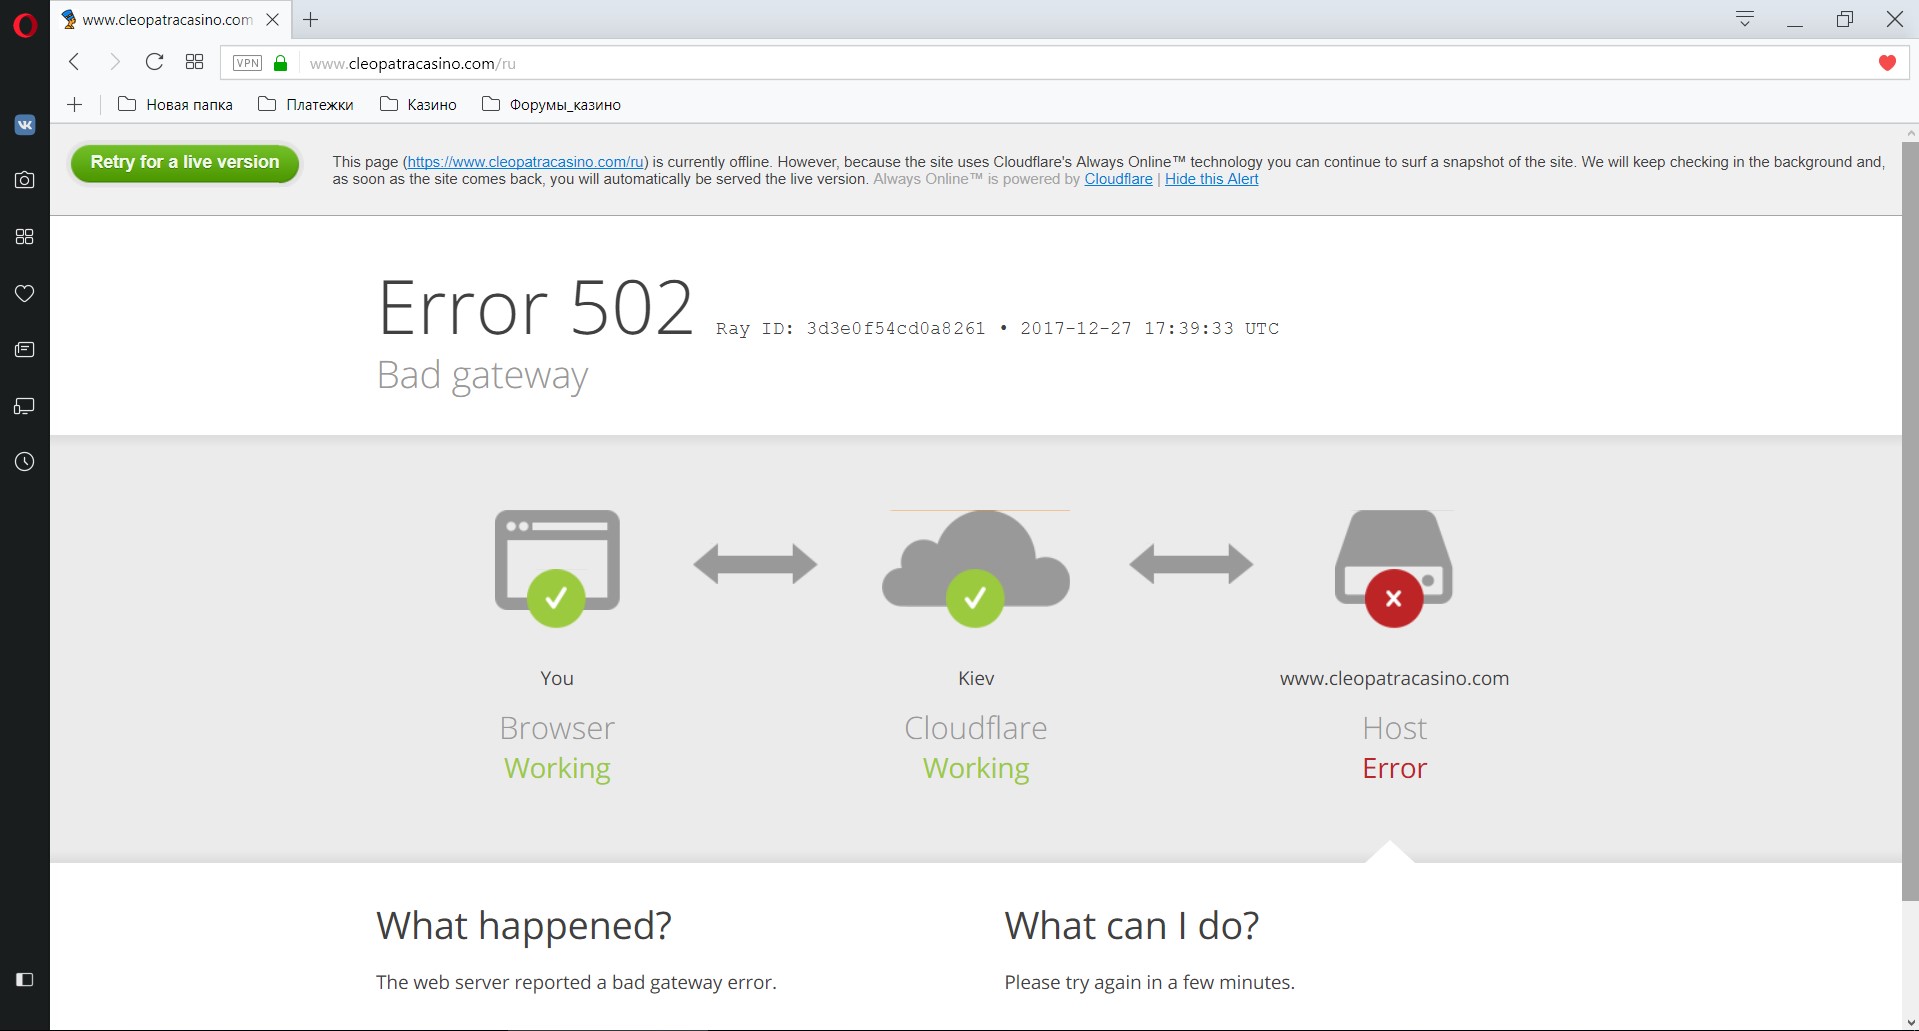Take a snapshot with the sidebar camera icon
1919x1031 pixels.
click(25, 180)
